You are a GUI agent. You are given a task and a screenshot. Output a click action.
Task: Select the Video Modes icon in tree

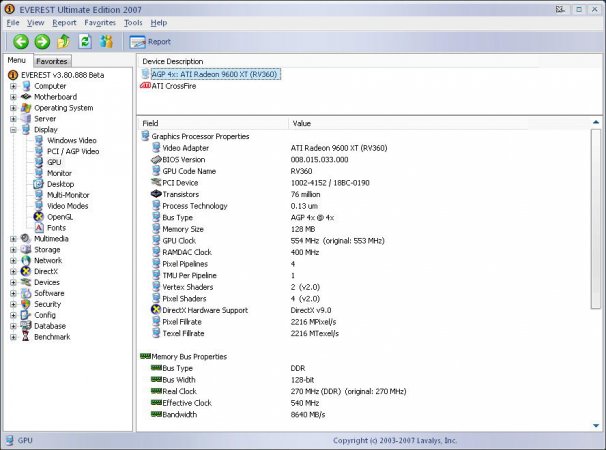39,206
